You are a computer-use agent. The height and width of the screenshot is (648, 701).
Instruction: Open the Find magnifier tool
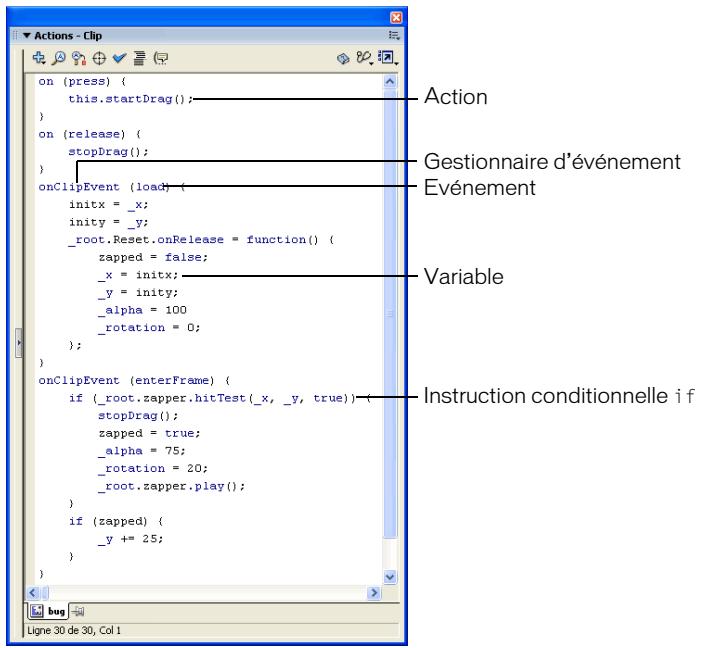click(59, 58)
